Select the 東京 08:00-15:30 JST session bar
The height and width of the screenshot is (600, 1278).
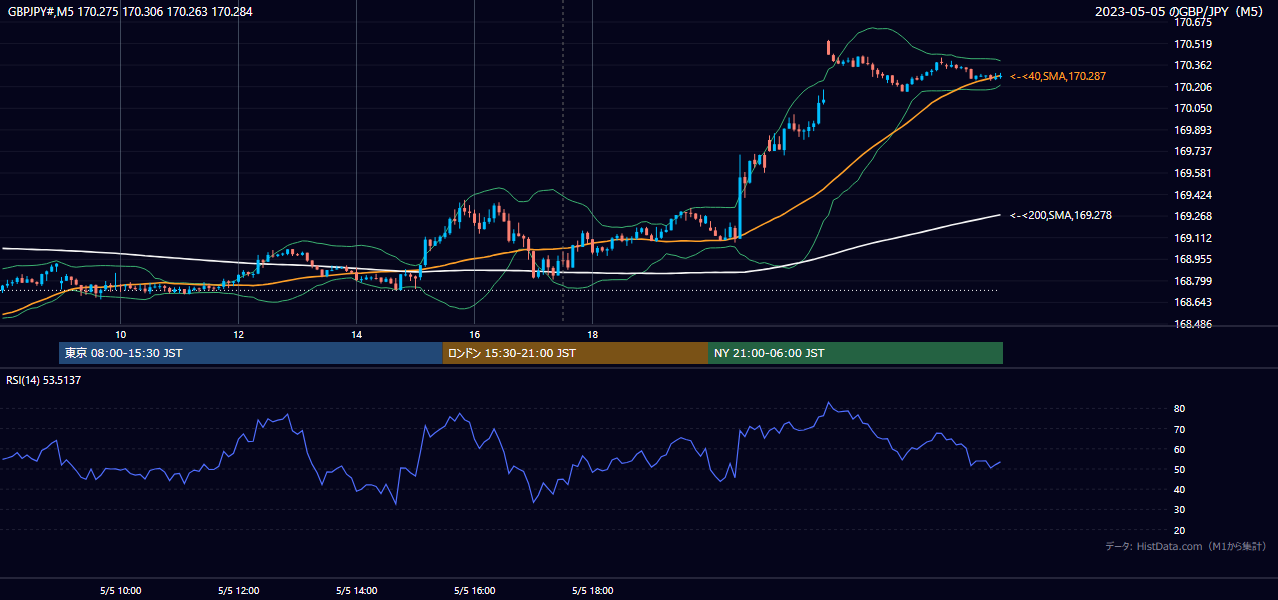pyautogui.click(x=251, y=353)
